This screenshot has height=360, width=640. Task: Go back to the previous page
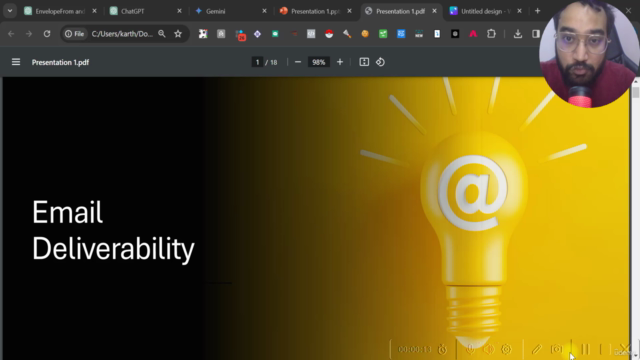point(11,34)
